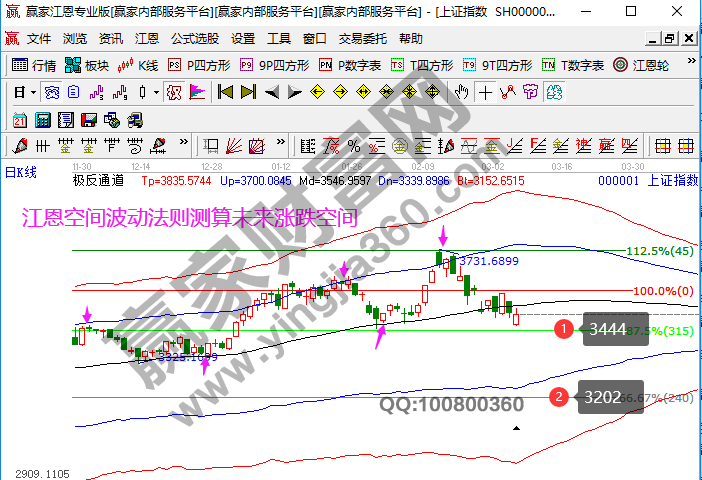Open the 板块 sector view
Image resolution: width=702 pixels, height=480 pixels.
pos(86,65)
